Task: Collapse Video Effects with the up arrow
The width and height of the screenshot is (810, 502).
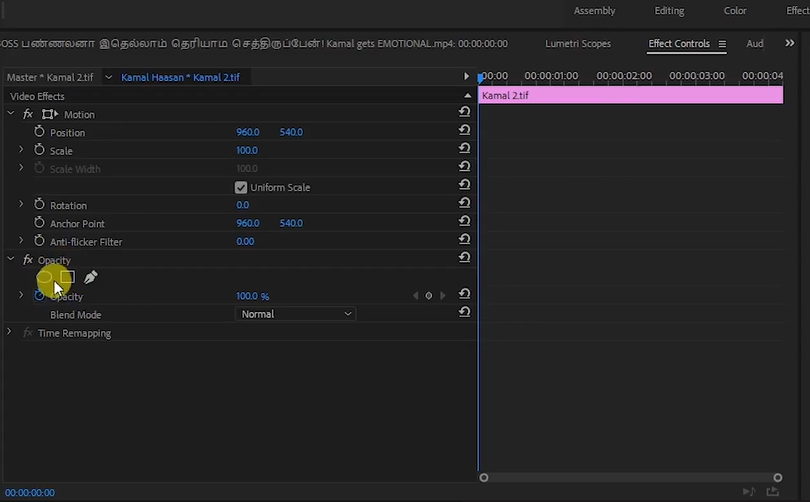Action: coord(468,96)
